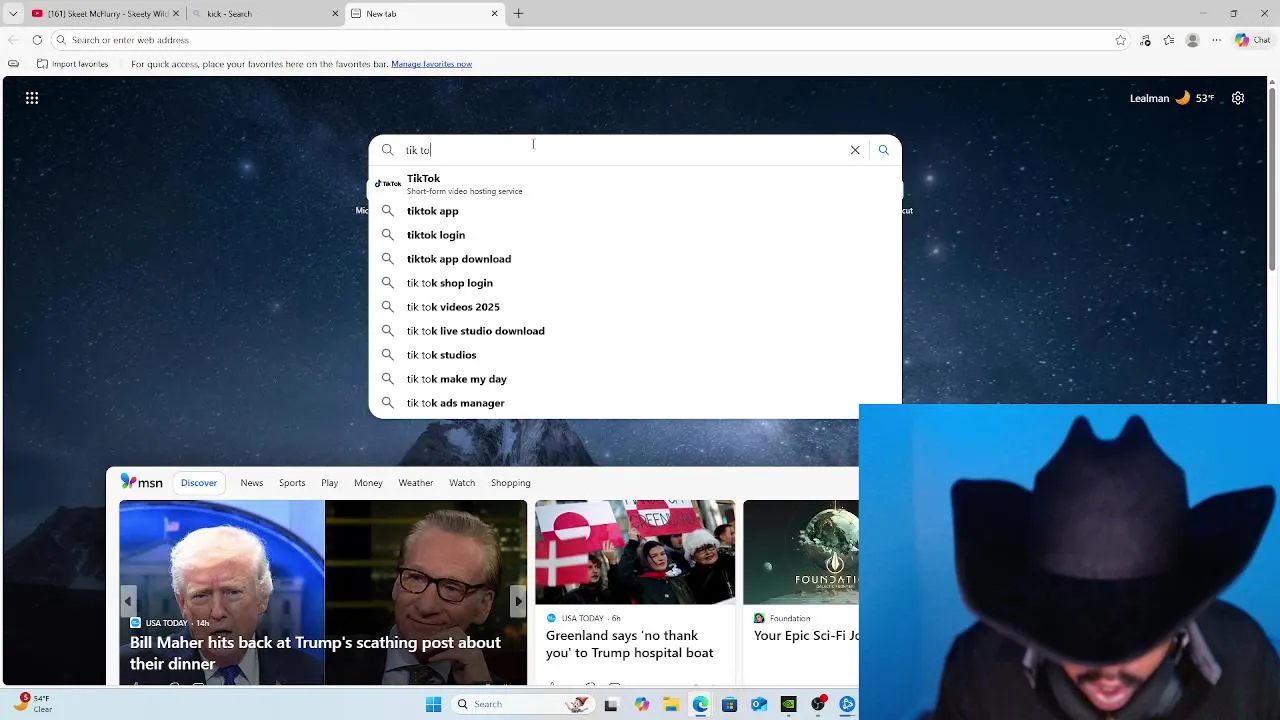
Task: Choose the 'tik tok ads manager' suggestion
Action: tap(635, 403)
